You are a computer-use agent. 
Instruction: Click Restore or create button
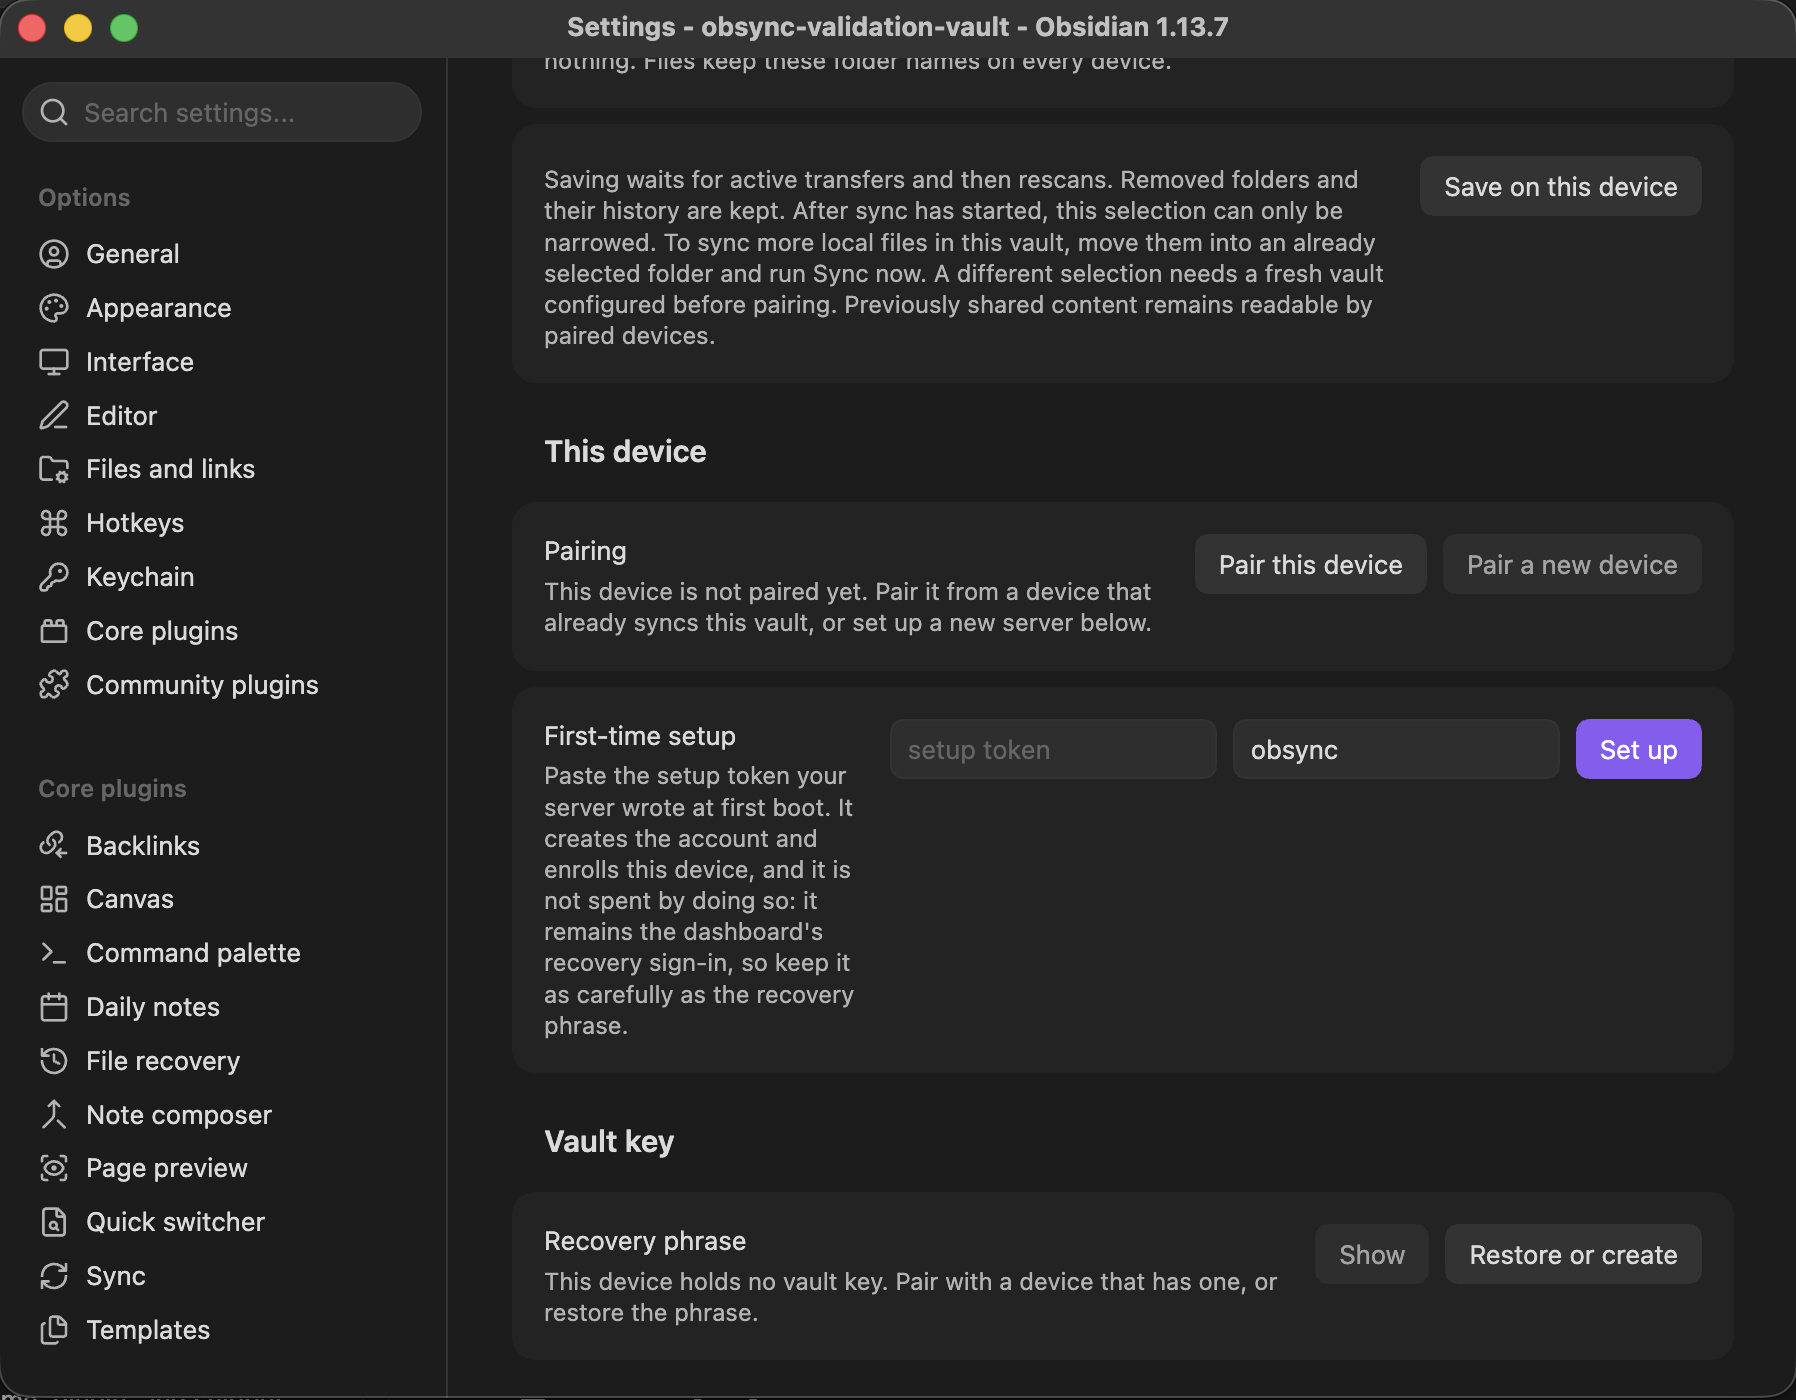1573,1255
